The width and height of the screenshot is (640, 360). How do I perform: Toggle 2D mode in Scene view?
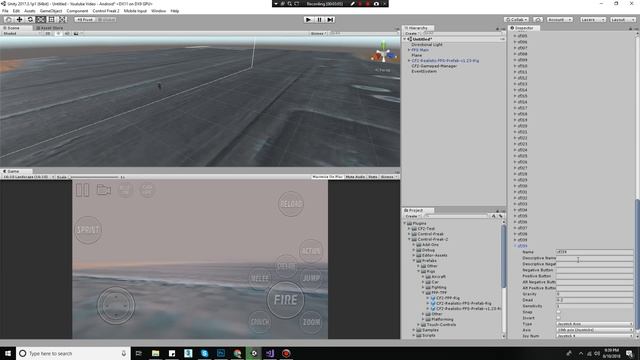pos(48,33)
